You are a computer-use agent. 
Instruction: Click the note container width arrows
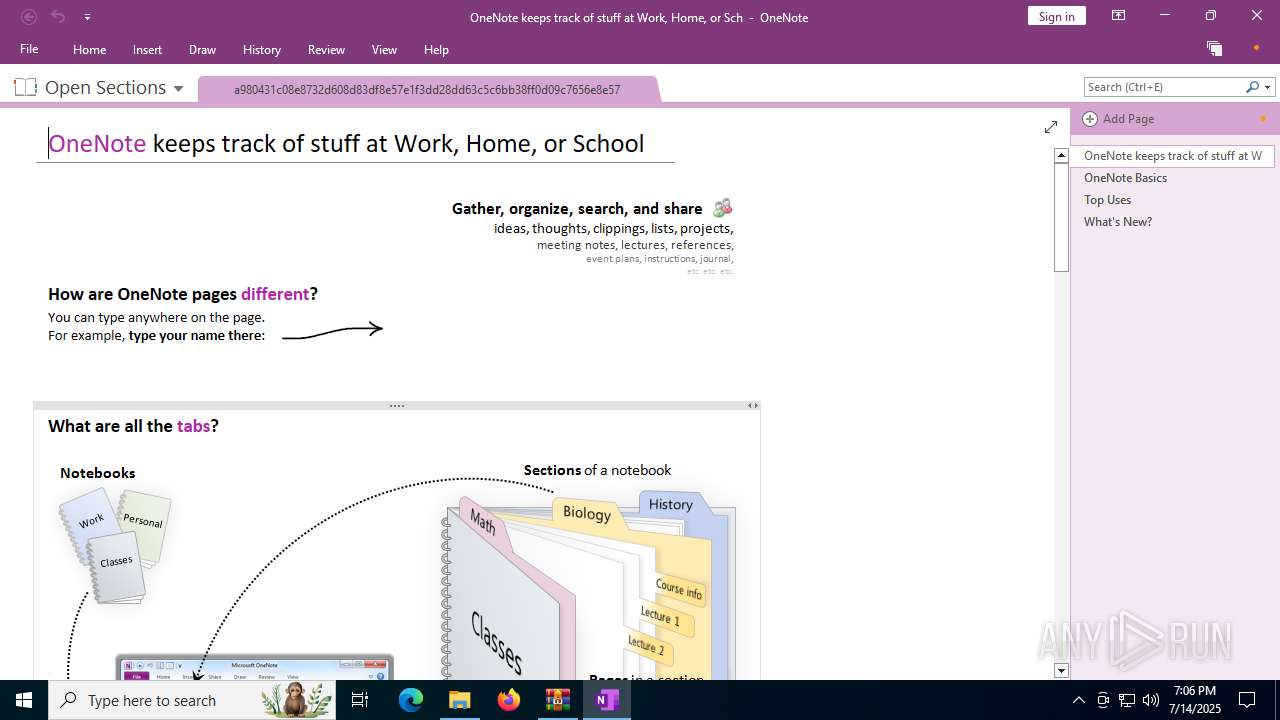click(753, 406)
